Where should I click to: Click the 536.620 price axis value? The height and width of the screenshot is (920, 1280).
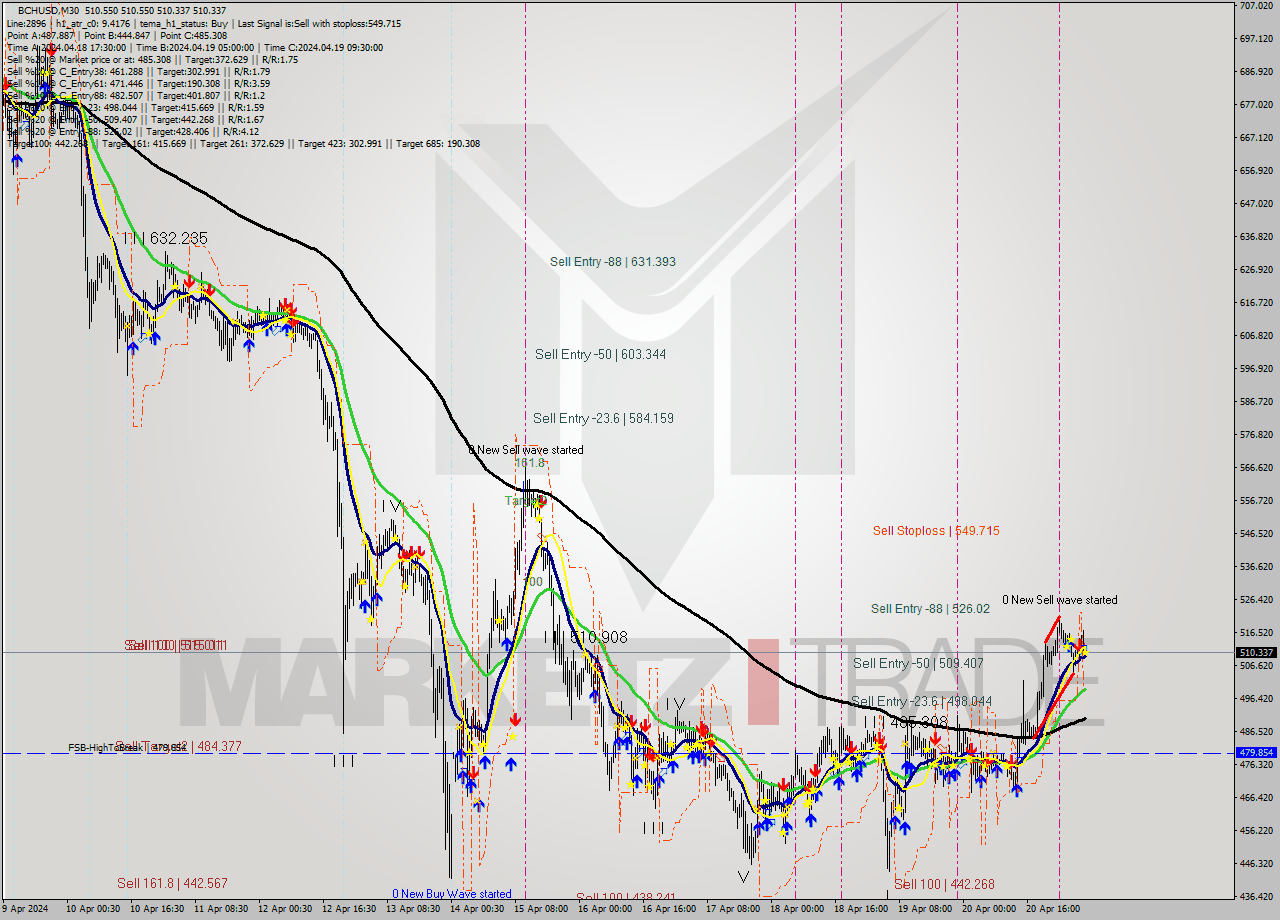point(1255,567)
